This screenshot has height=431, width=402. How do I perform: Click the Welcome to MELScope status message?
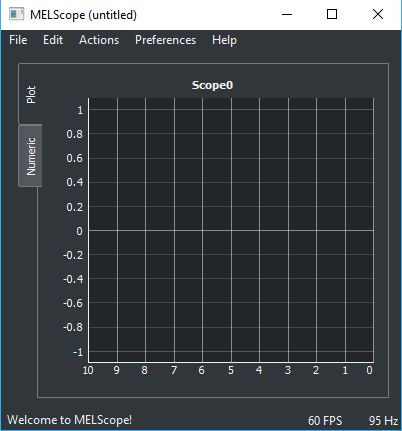pyautogui.click(x=69, y=420)
